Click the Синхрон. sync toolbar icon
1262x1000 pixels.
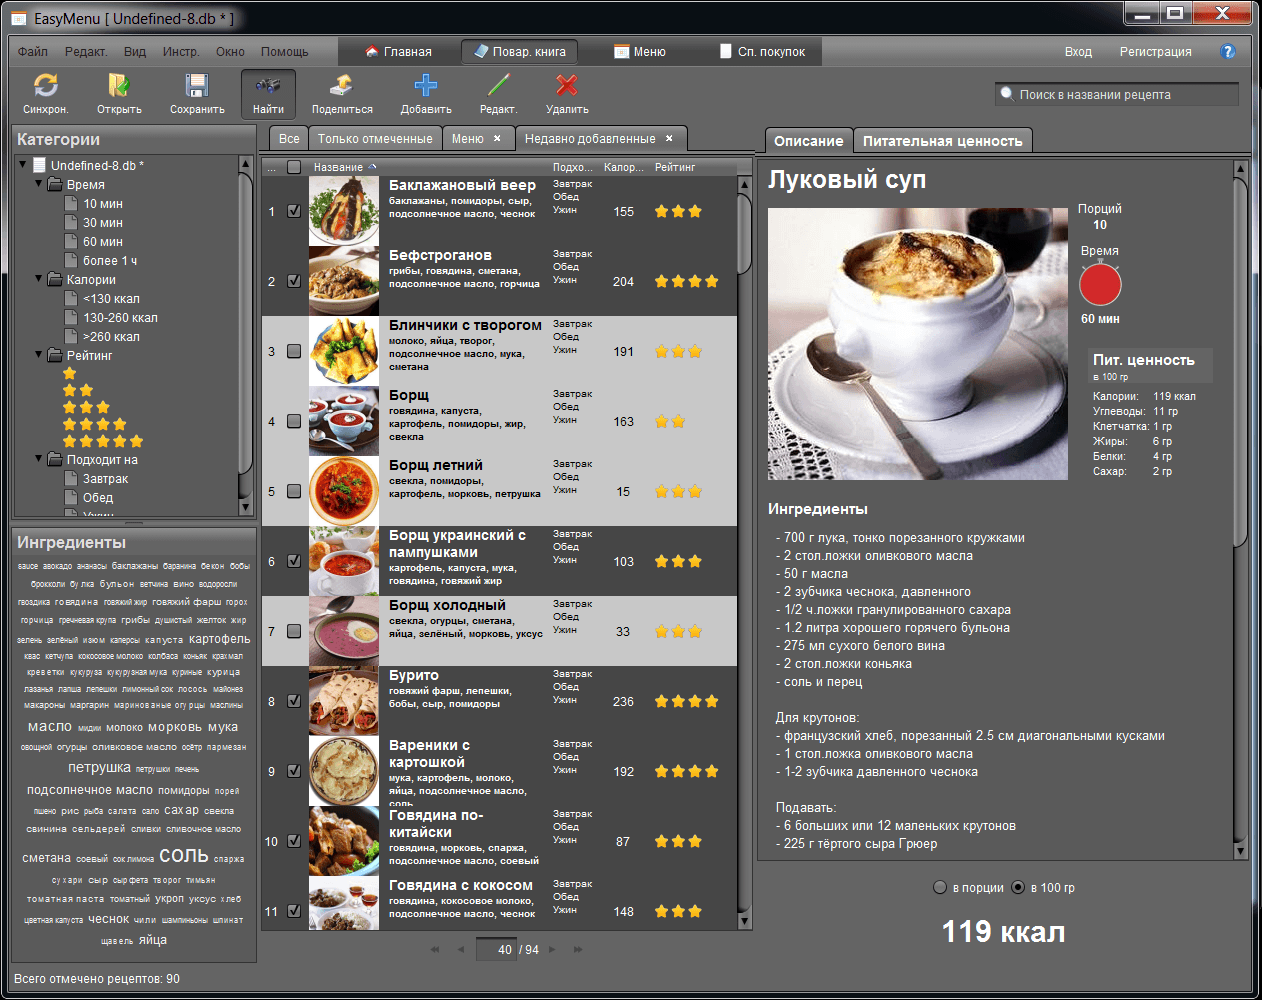[x=45, y=86]
